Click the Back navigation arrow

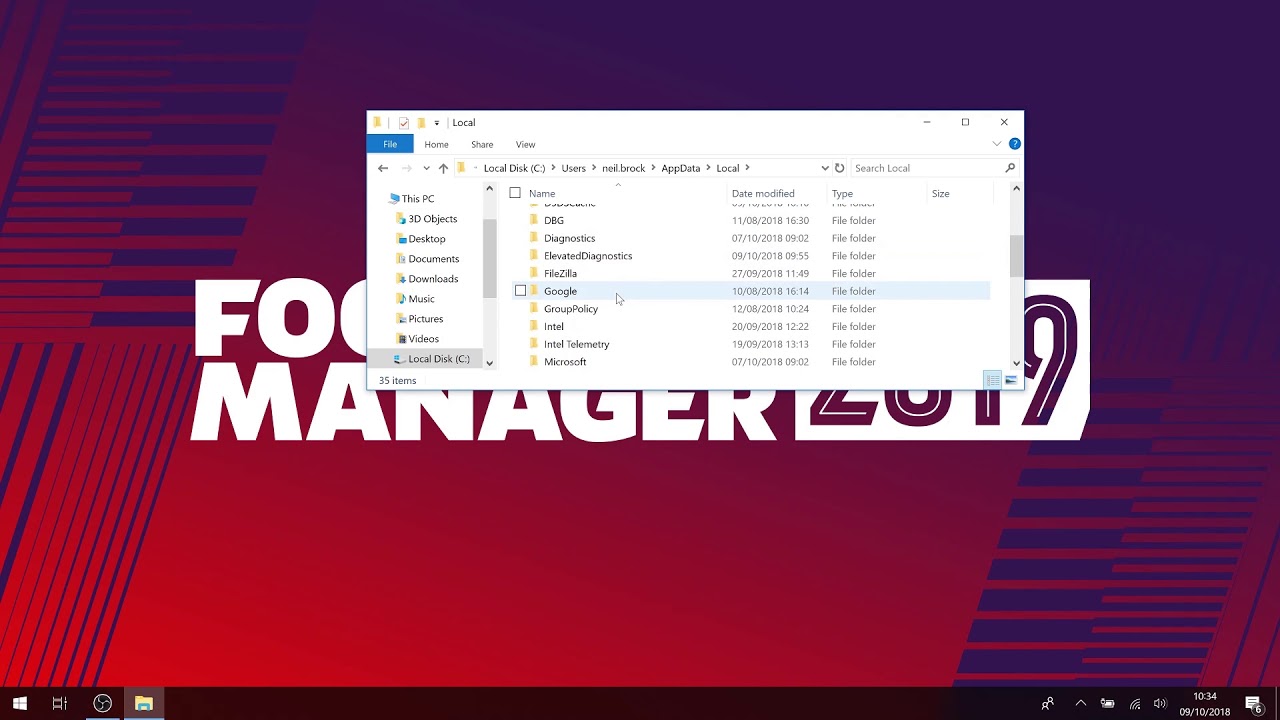click(383, 168)
